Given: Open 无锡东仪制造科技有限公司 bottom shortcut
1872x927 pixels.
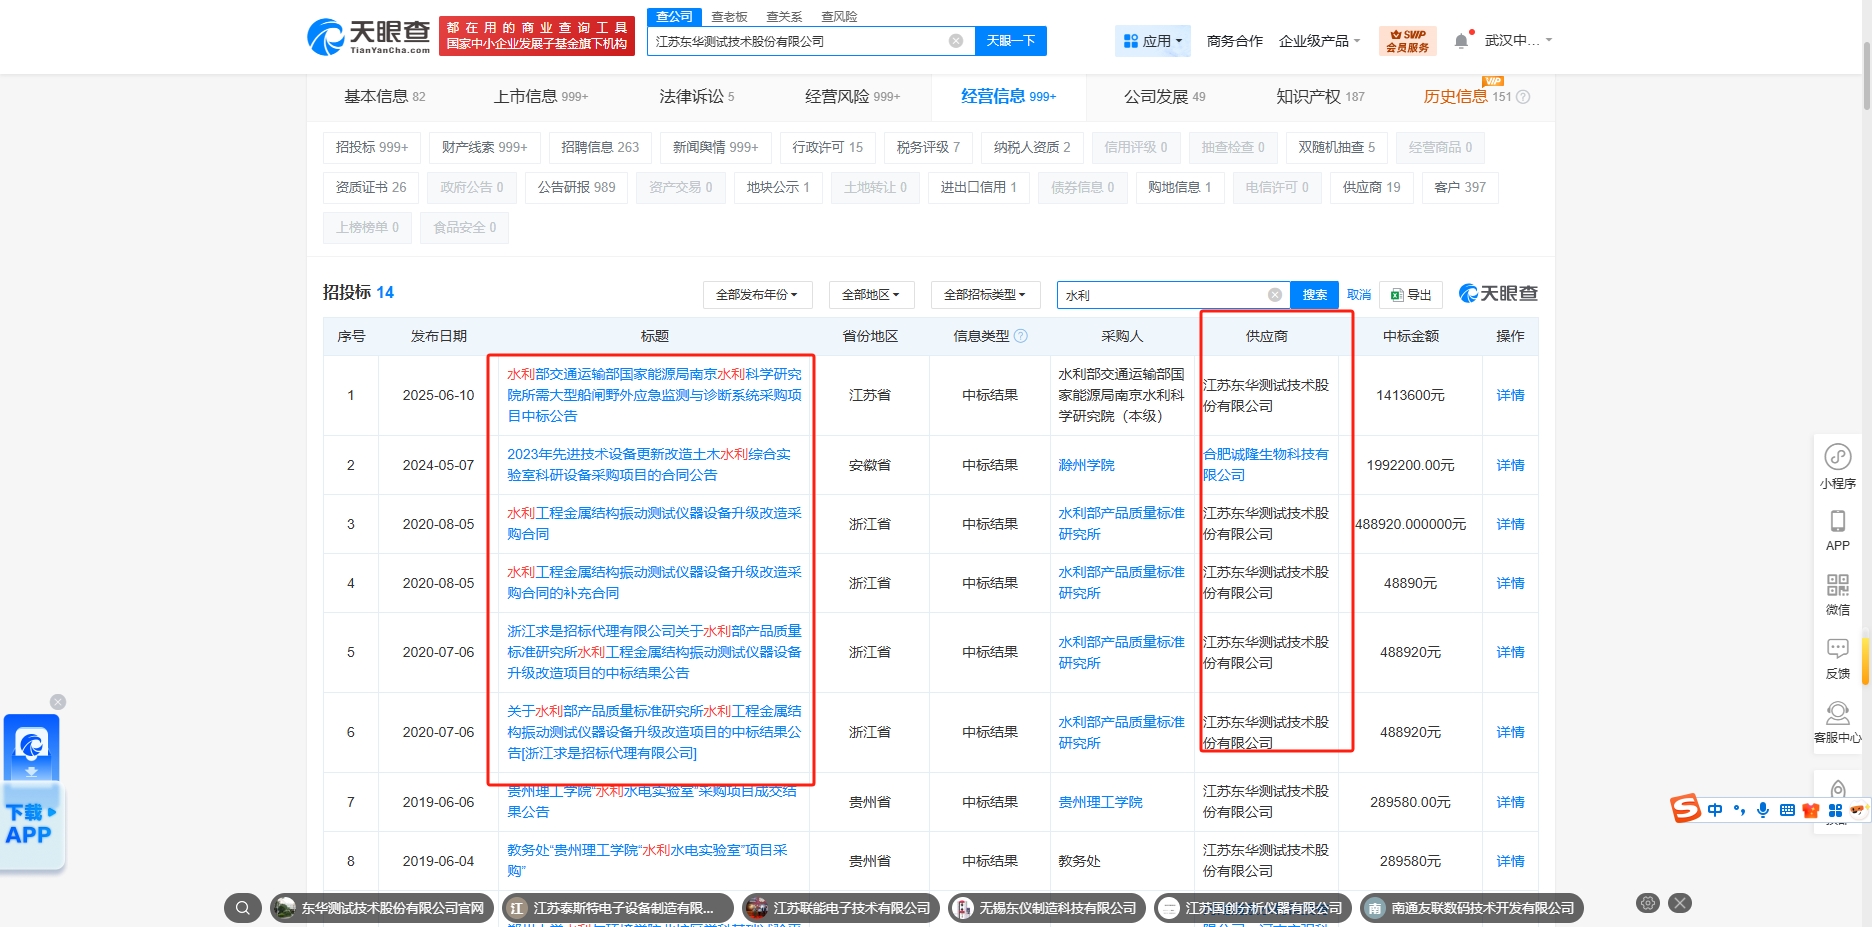Looking at the screenshot, I should pos(1045,908).
